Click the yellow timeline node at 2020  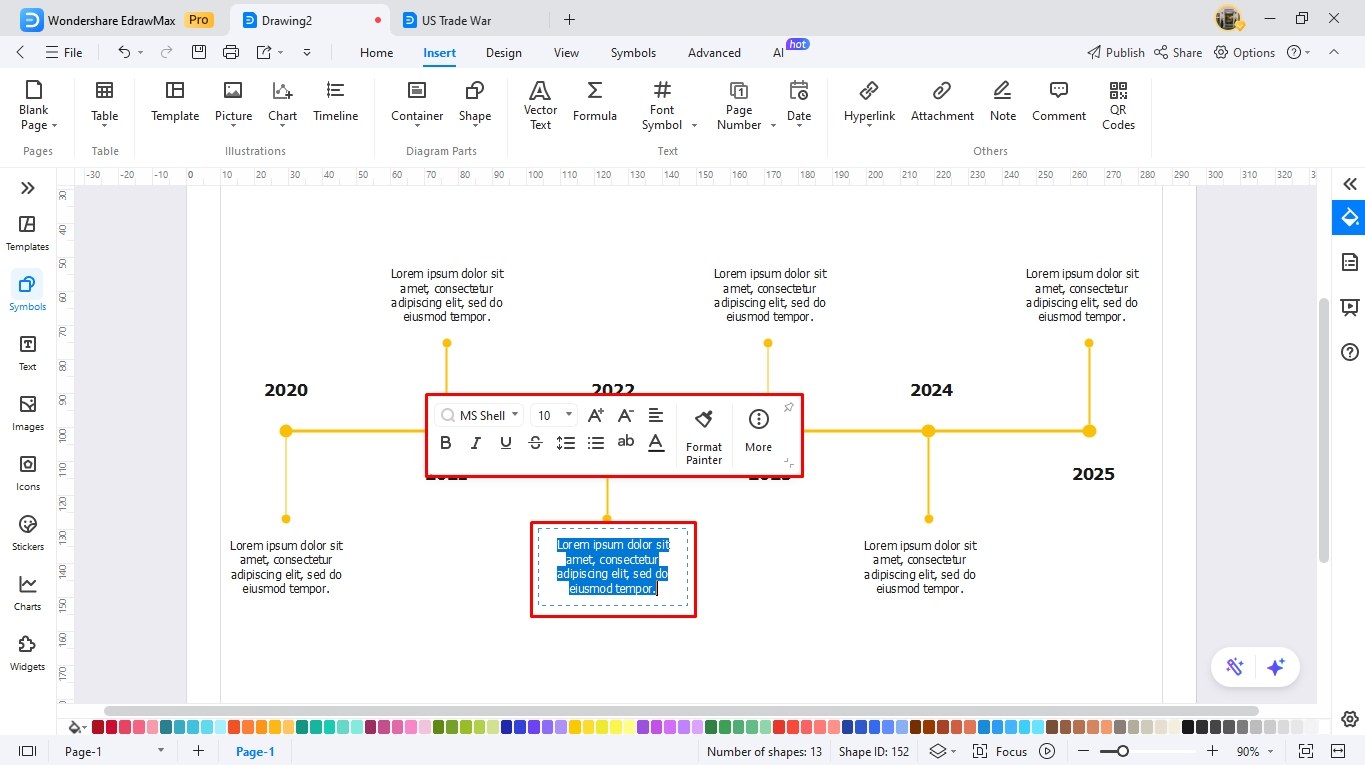pos(286,431)
